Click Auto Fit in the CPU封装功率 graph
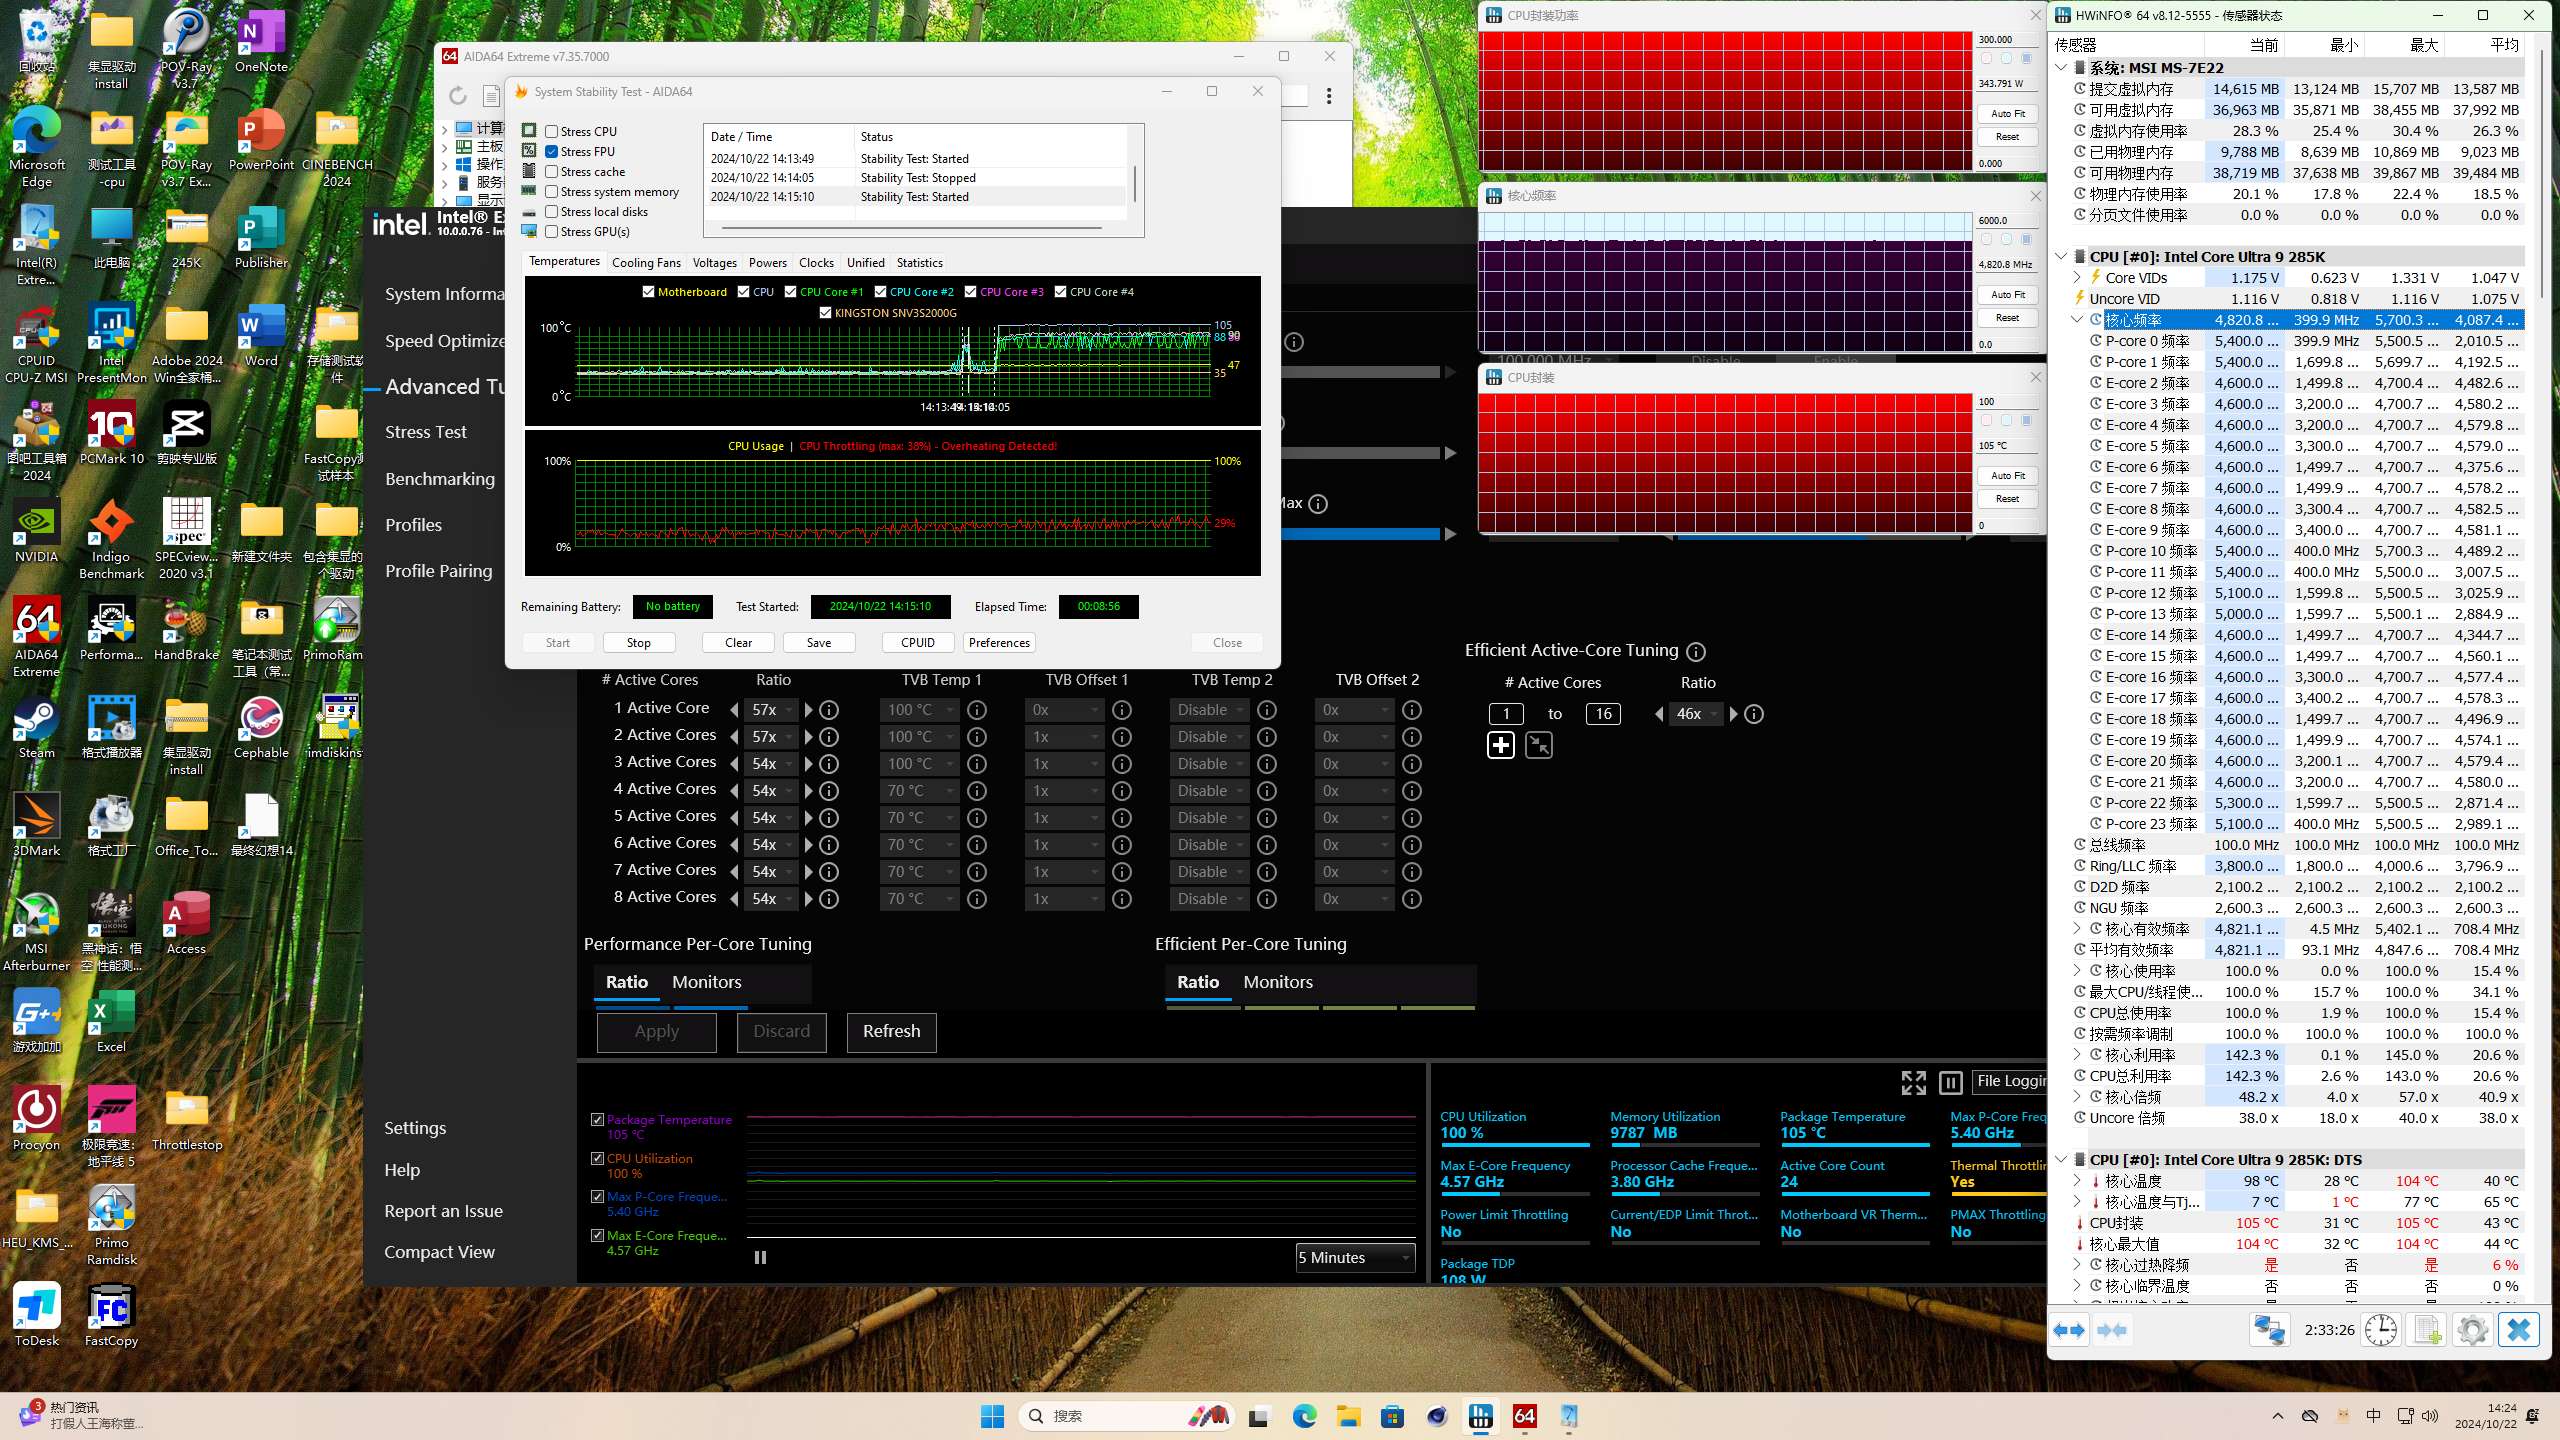The image size is (2560, 1440). click(x=2007, y=114)
